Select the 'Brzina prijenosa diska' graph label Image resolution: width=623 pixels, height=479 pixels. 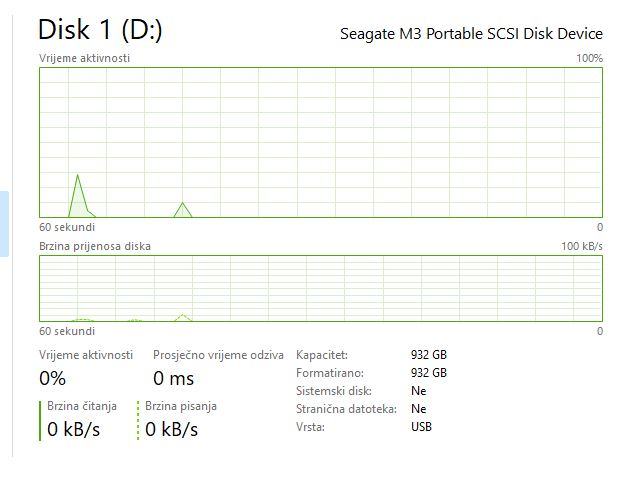tap(95, 246)
